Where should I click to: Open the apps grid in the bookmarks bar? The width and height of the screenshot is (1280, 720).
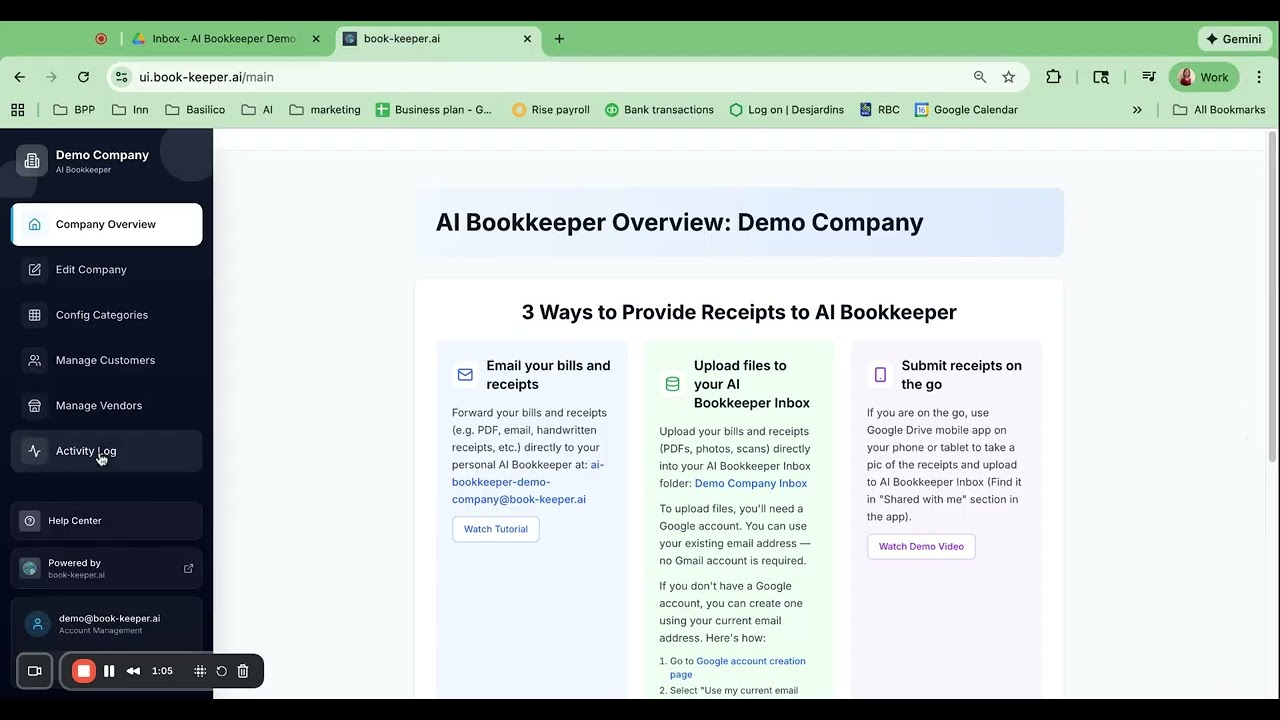17,110
